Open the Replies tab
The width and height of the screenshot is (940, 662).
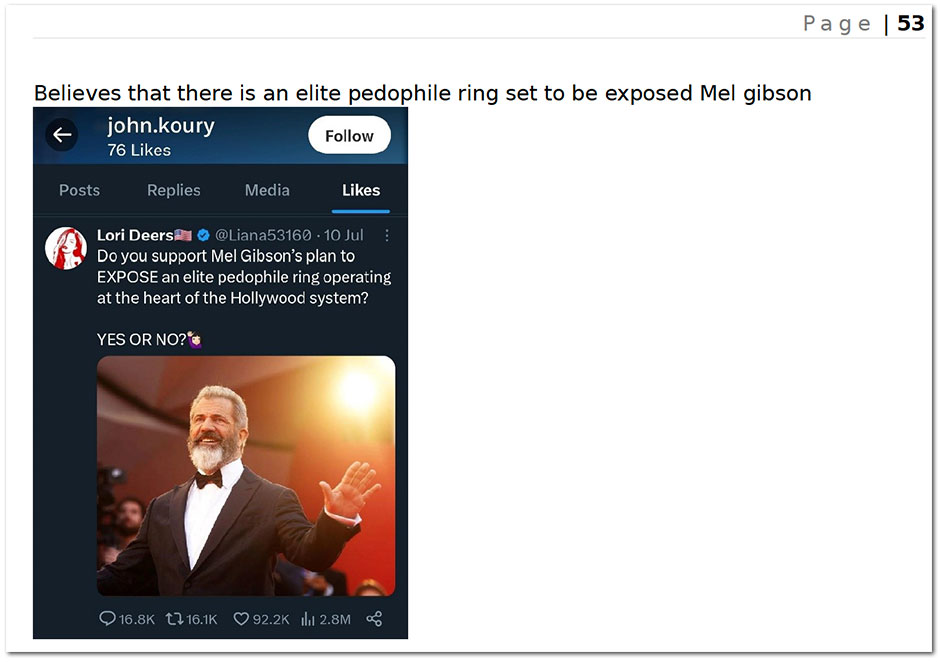pyautogui.click(x=173, y=190)
